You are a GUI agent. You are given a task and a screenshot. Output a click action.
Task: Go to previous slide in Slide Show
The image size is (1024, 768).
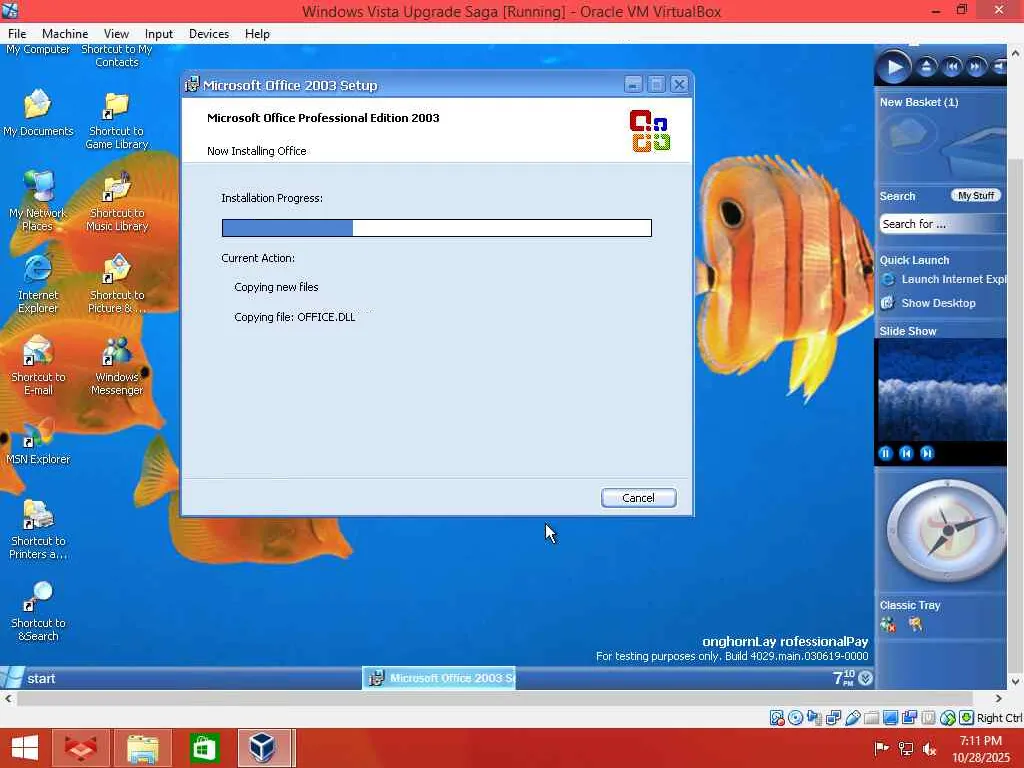point(906,453)
